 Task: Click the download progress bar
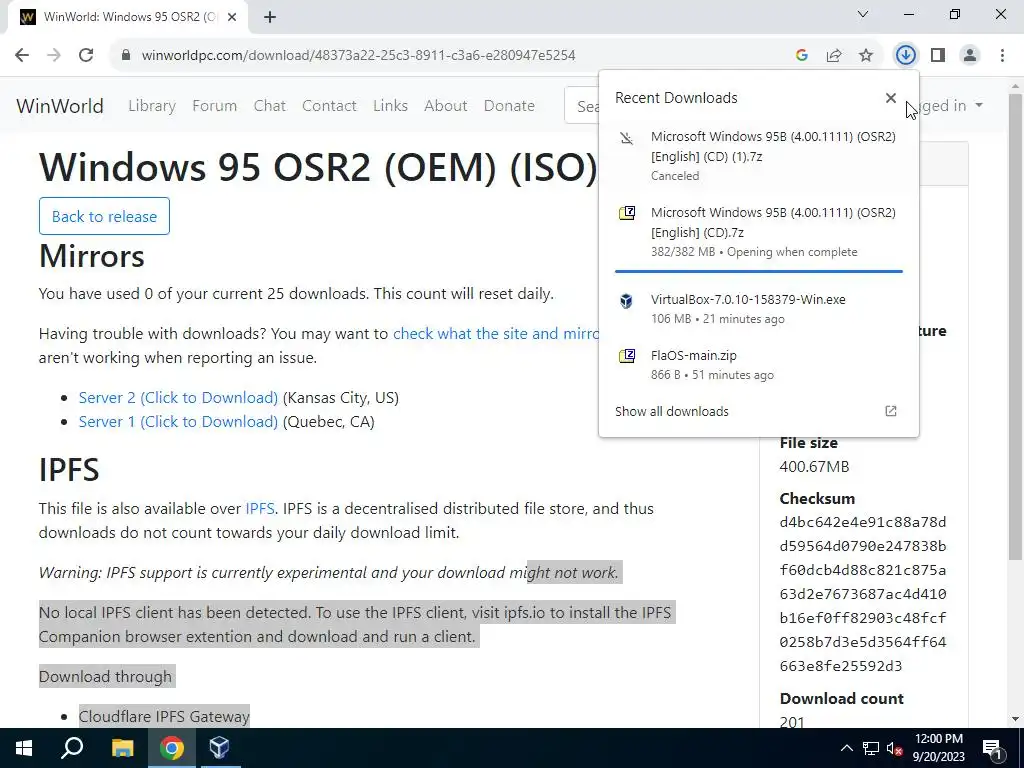point(758,271)
